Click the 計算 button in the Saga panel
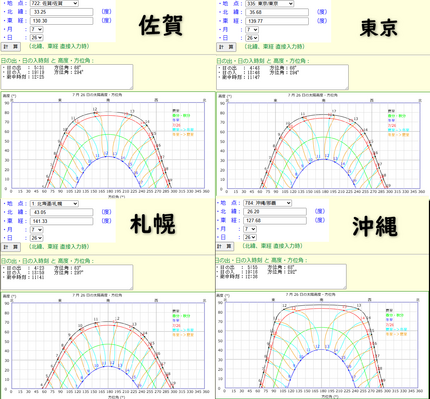This screenshot has width=430, height=399. coord(11,47)
